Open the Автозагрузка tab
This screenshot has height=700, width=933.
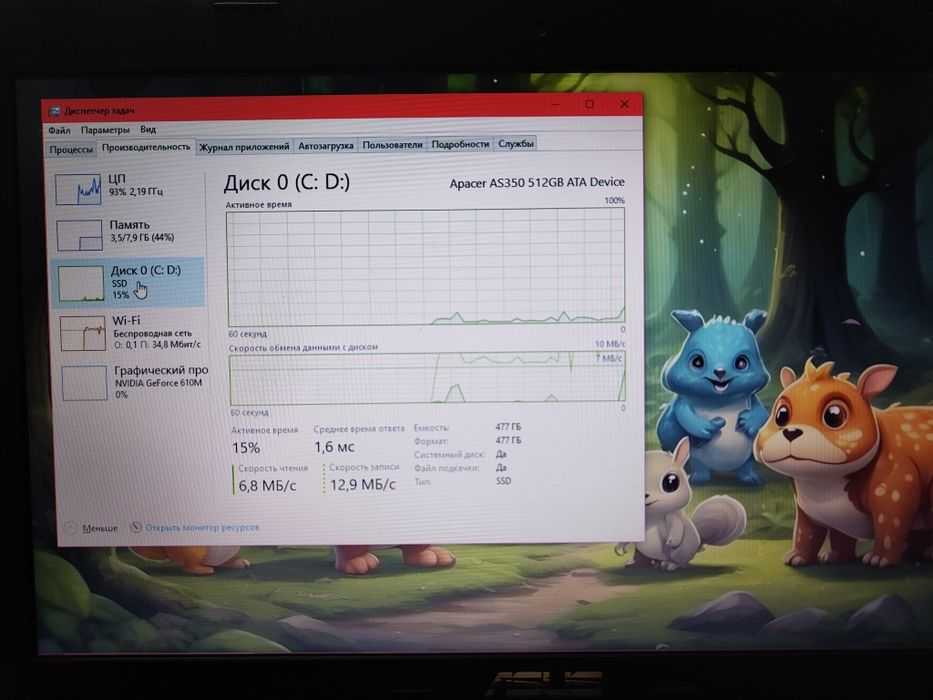point(325,145)
